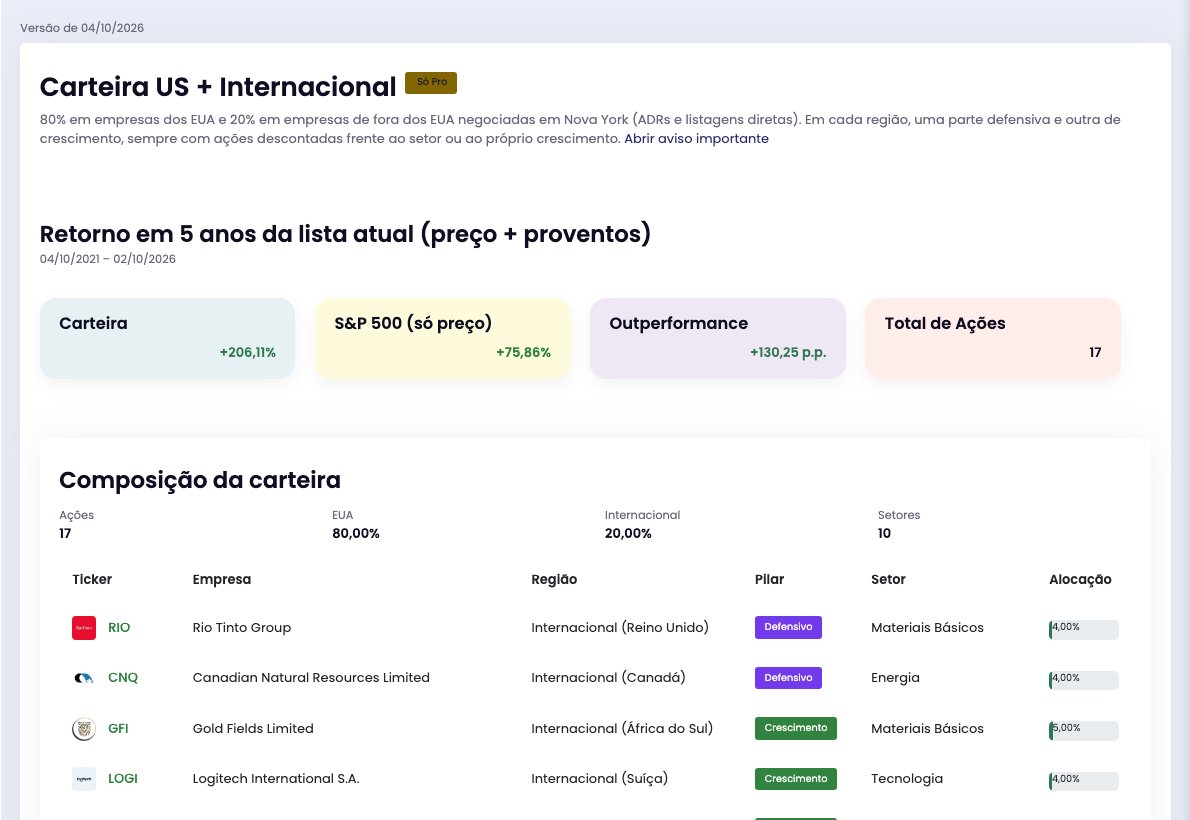Viewport: 1190px width, 820px height.
Task: Click the Outperformance card
Action: click(x=718, y=339)
